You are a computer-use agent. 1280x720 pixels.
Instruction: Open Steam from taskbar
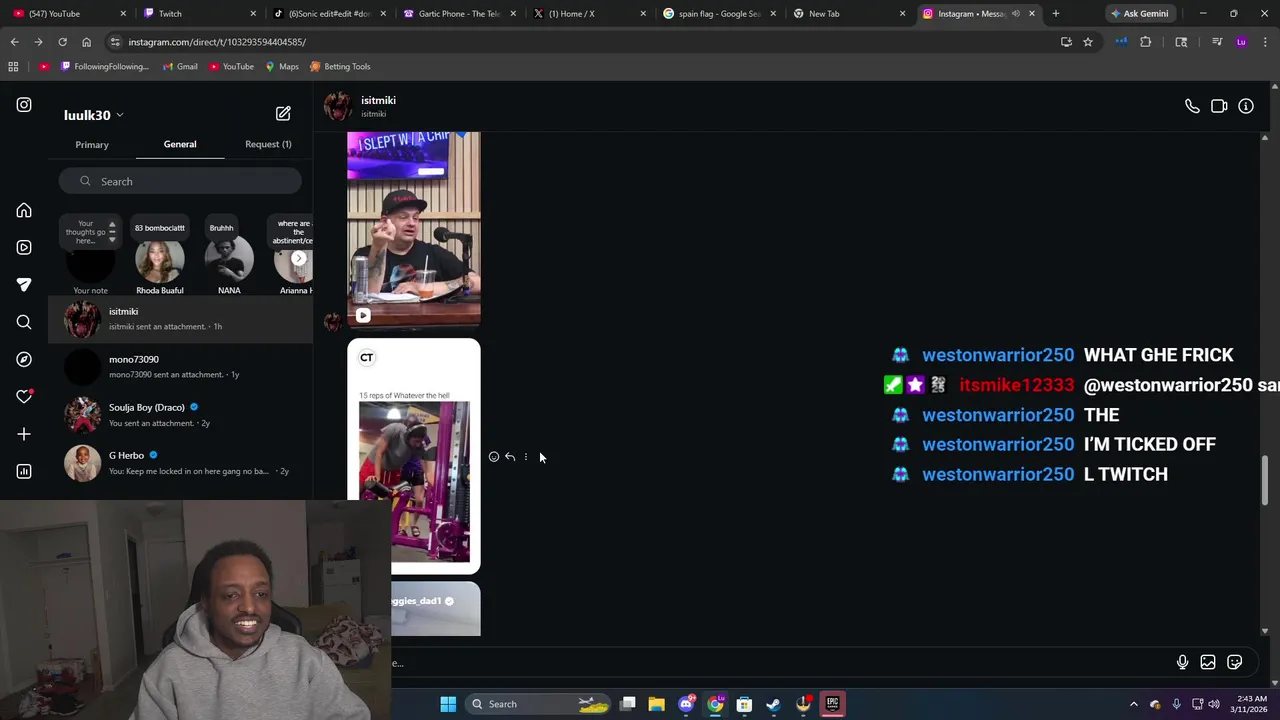pyautogui.click(x=773, y=704)
